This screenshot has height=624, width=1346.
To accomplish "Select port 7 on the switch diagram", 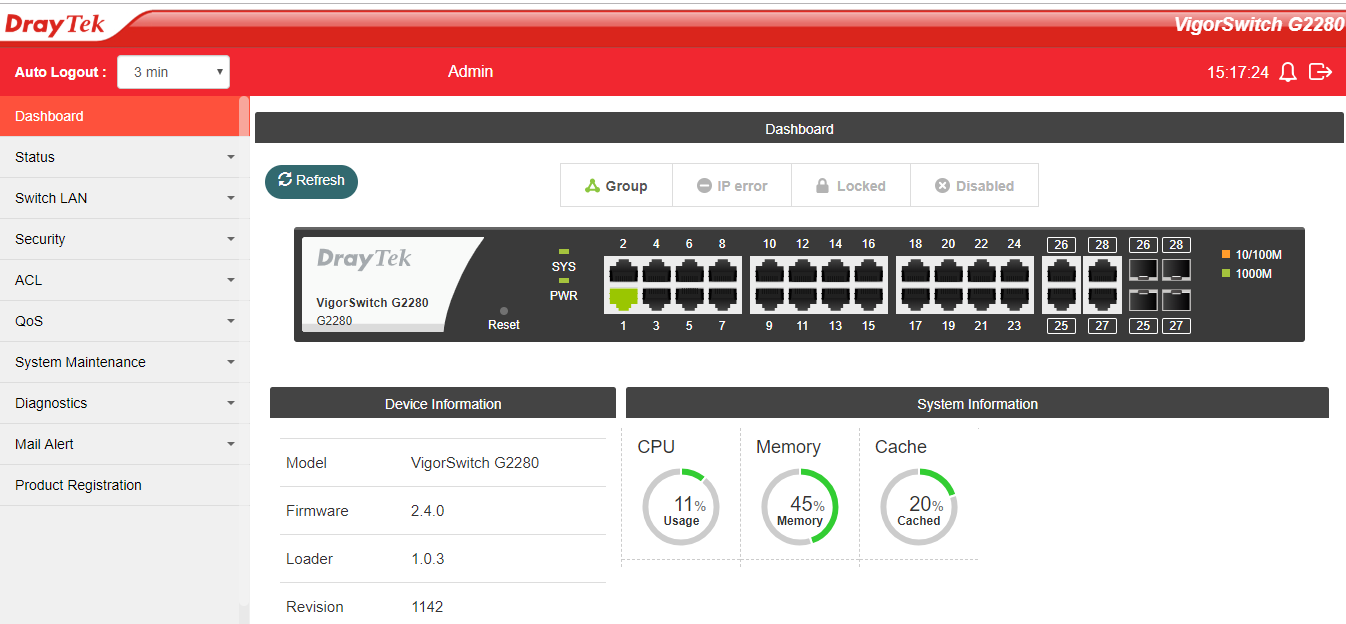I will 722,298.
